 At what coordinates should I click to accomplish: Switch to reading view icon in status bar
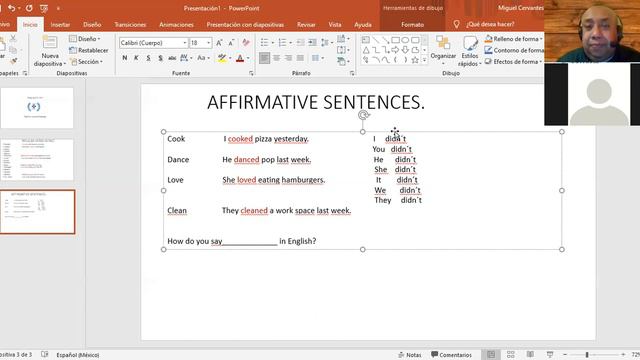pyautogui.click(x=530, y=354)
